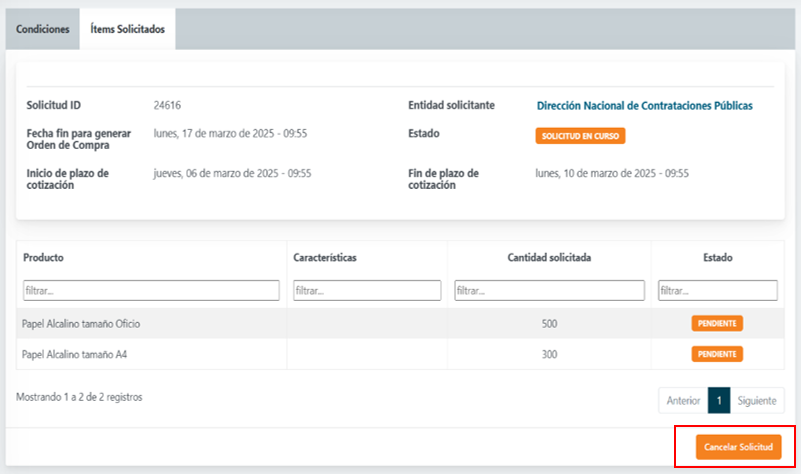The image size is (801, 475).
Task: Click the Cantidad solicitada filter box
Action: tap(549, 290)
